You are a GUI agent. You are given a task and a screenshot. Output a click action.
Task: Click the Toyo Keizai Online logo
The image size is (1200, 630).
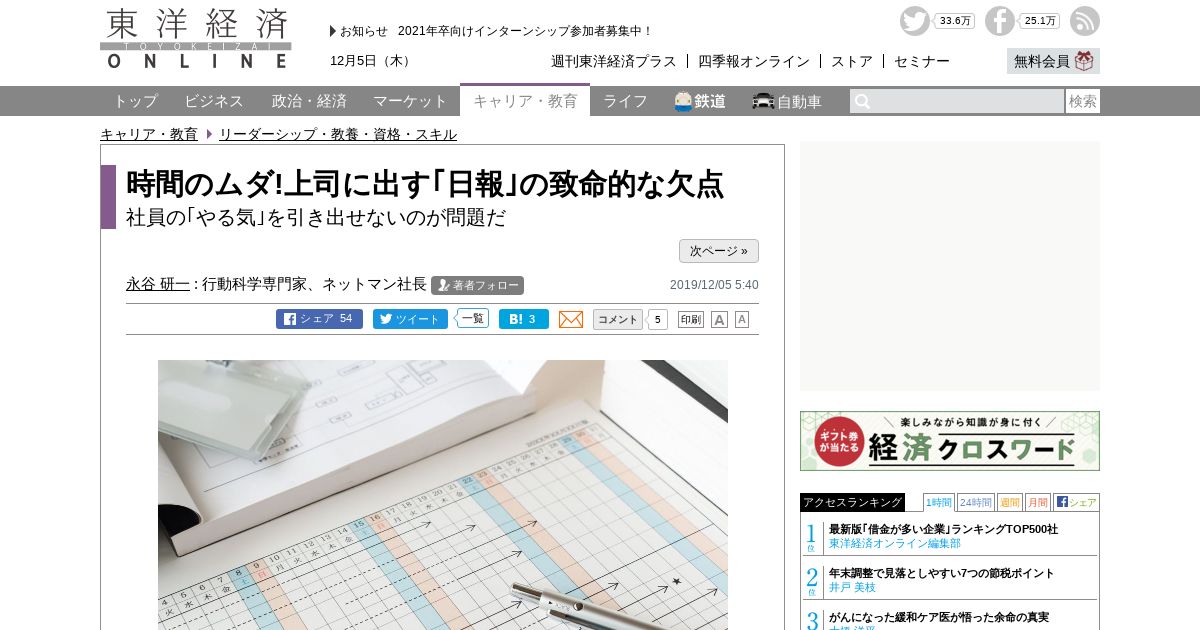pos(196,38)
